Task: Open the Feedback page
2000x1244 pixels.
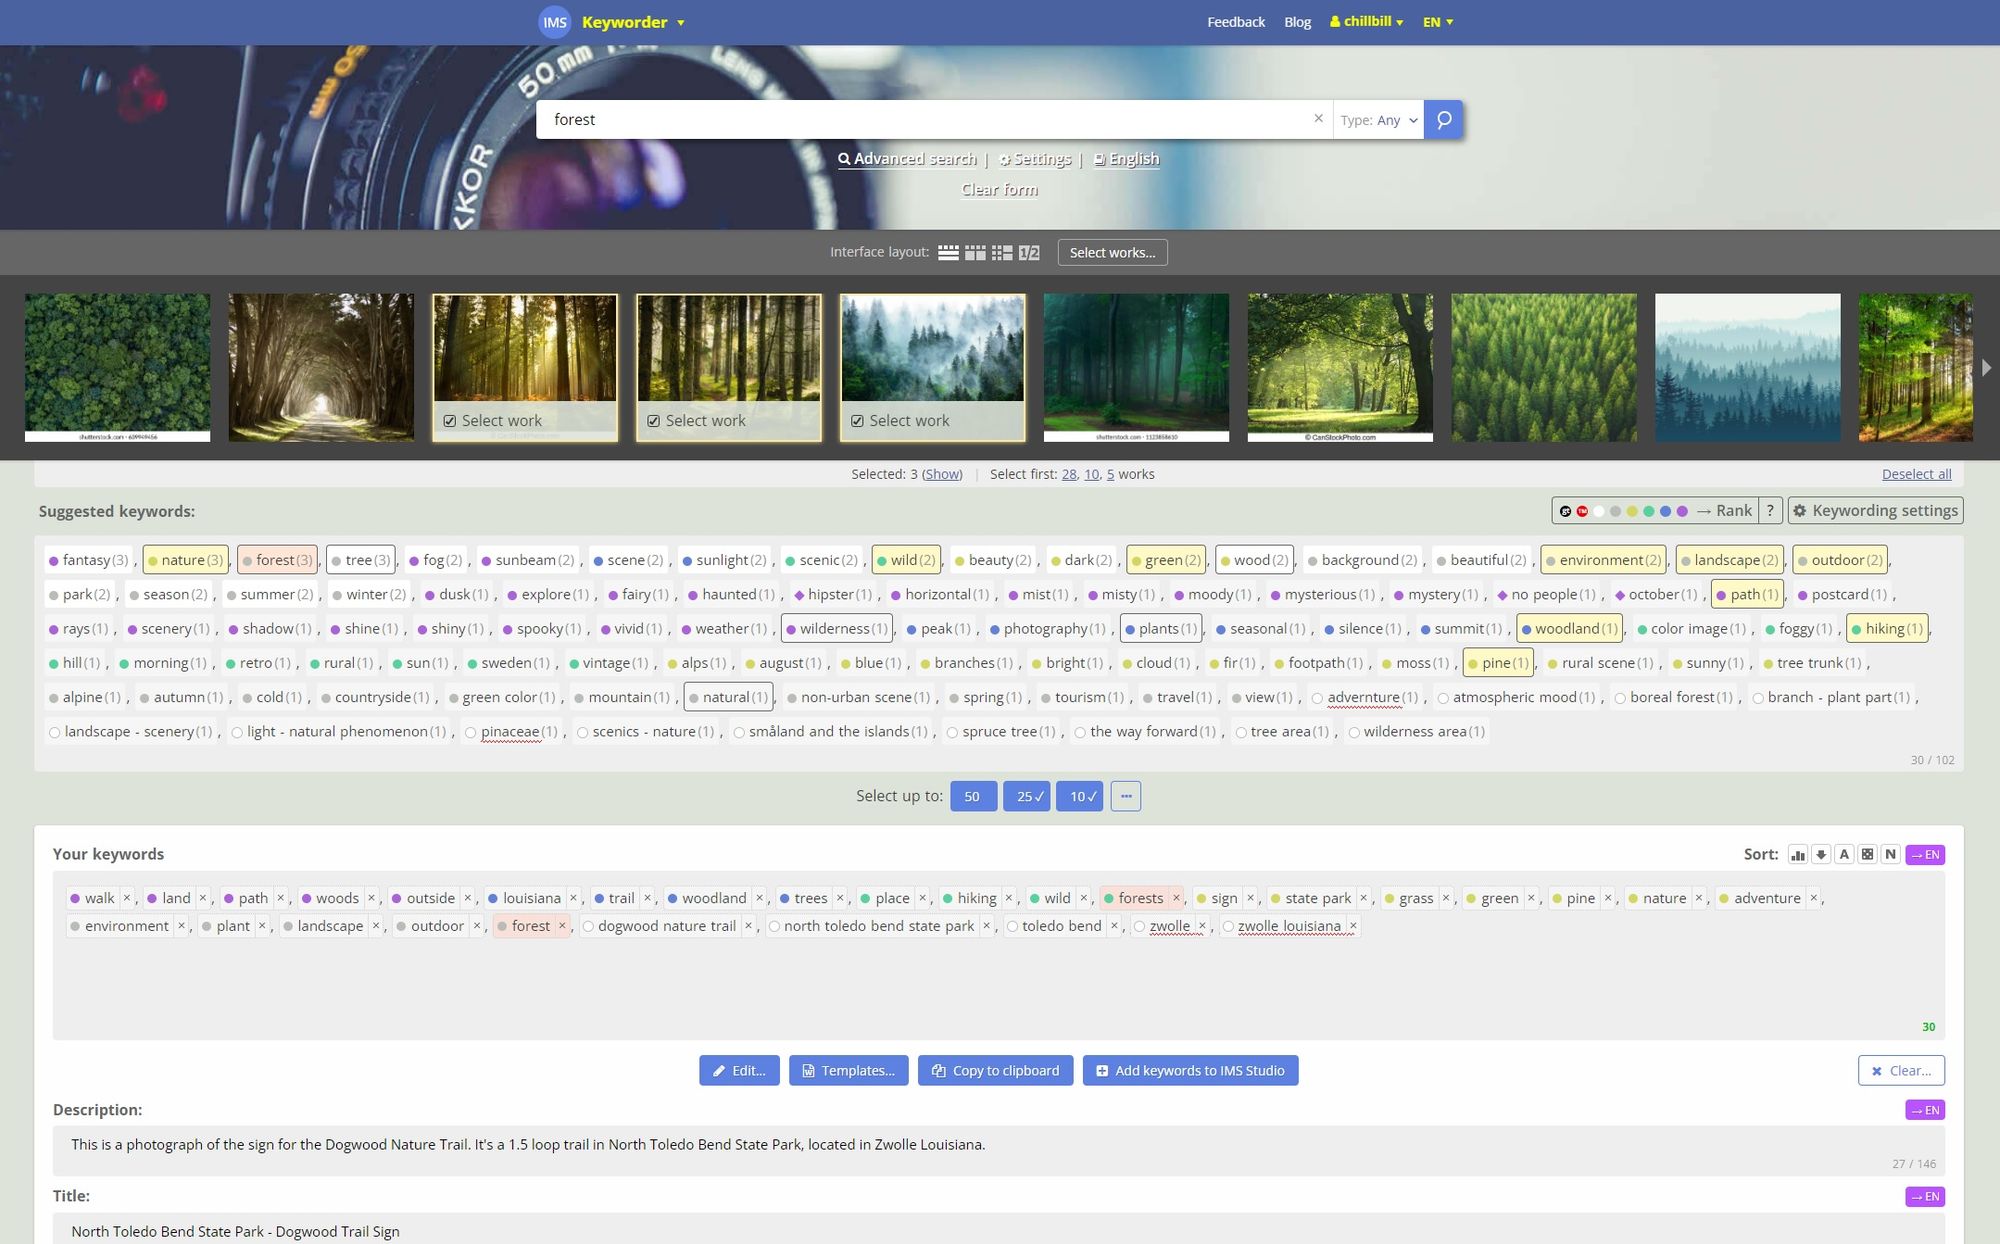Action: coord(1236,22)
